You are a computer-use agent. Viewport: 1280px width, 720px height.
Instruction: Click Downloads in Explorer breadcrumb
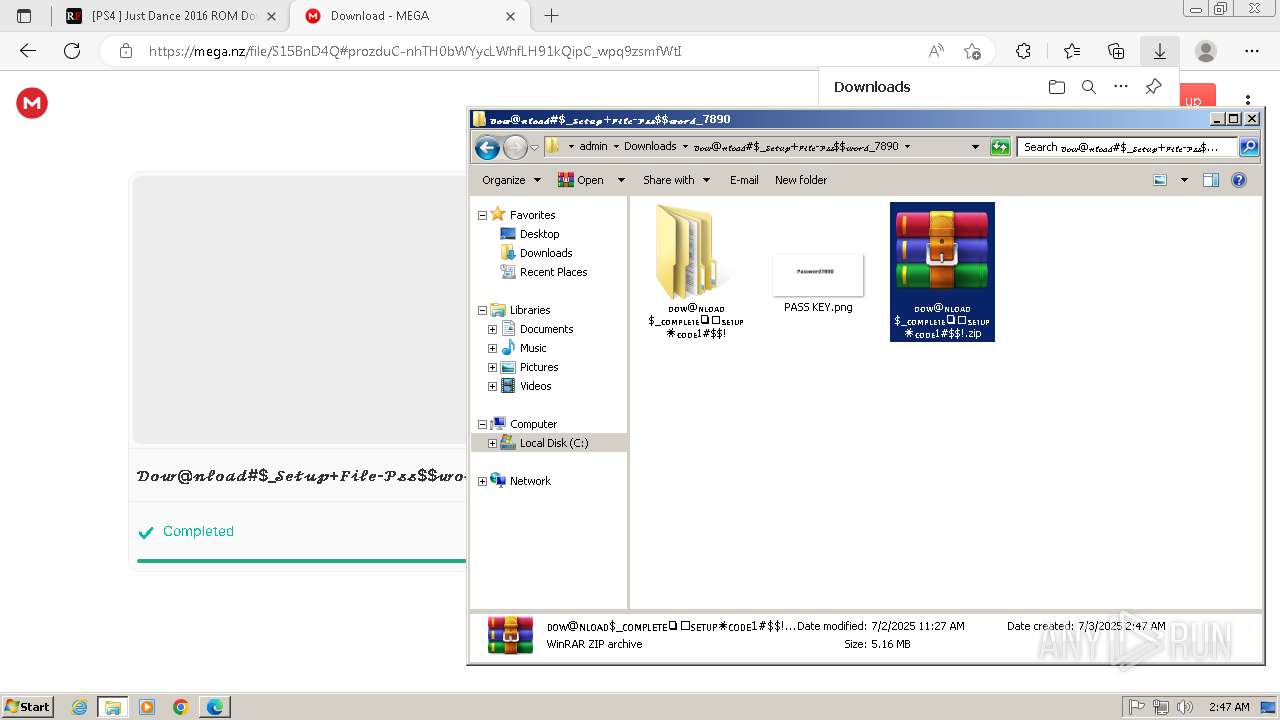(x=650, y=146)
